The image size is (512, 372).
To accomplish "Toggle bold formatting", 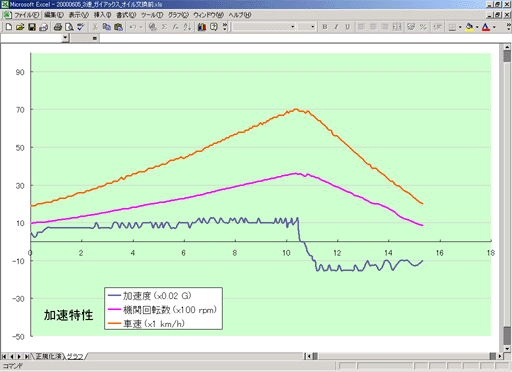I will pyautogui.click(x=325, y=27).
